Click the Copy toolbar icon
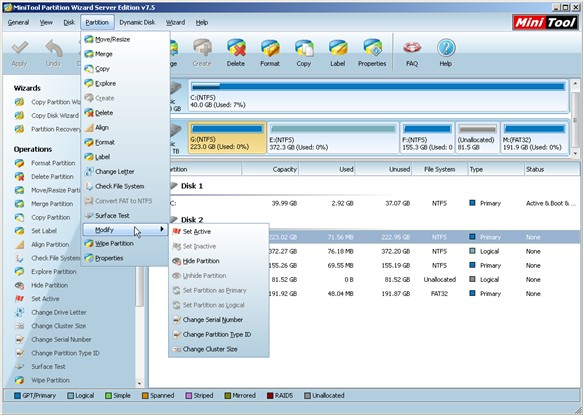The height and width of the screenshot is (416, 584). pos(304,48)
